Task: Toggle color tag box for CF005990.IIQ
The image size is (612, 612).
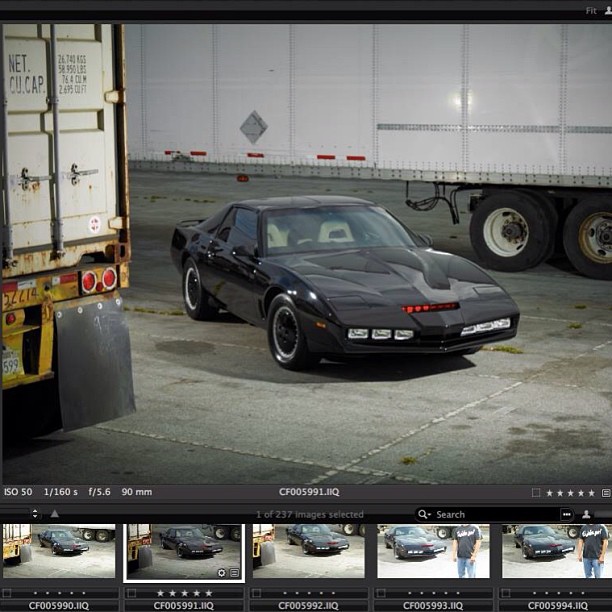Action: point(7,593)
